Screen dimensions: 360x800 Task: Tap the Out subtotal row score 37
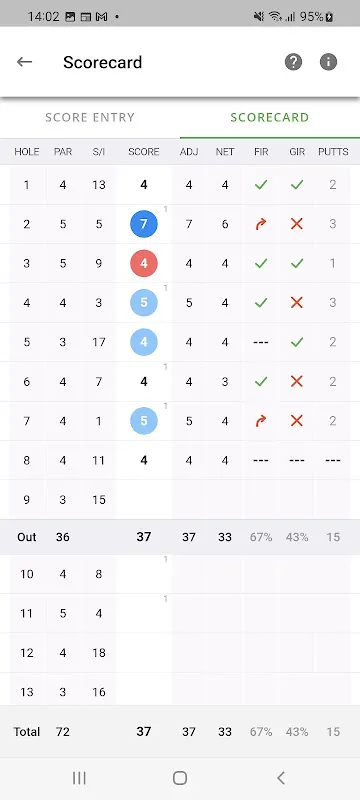coord(144,537)
